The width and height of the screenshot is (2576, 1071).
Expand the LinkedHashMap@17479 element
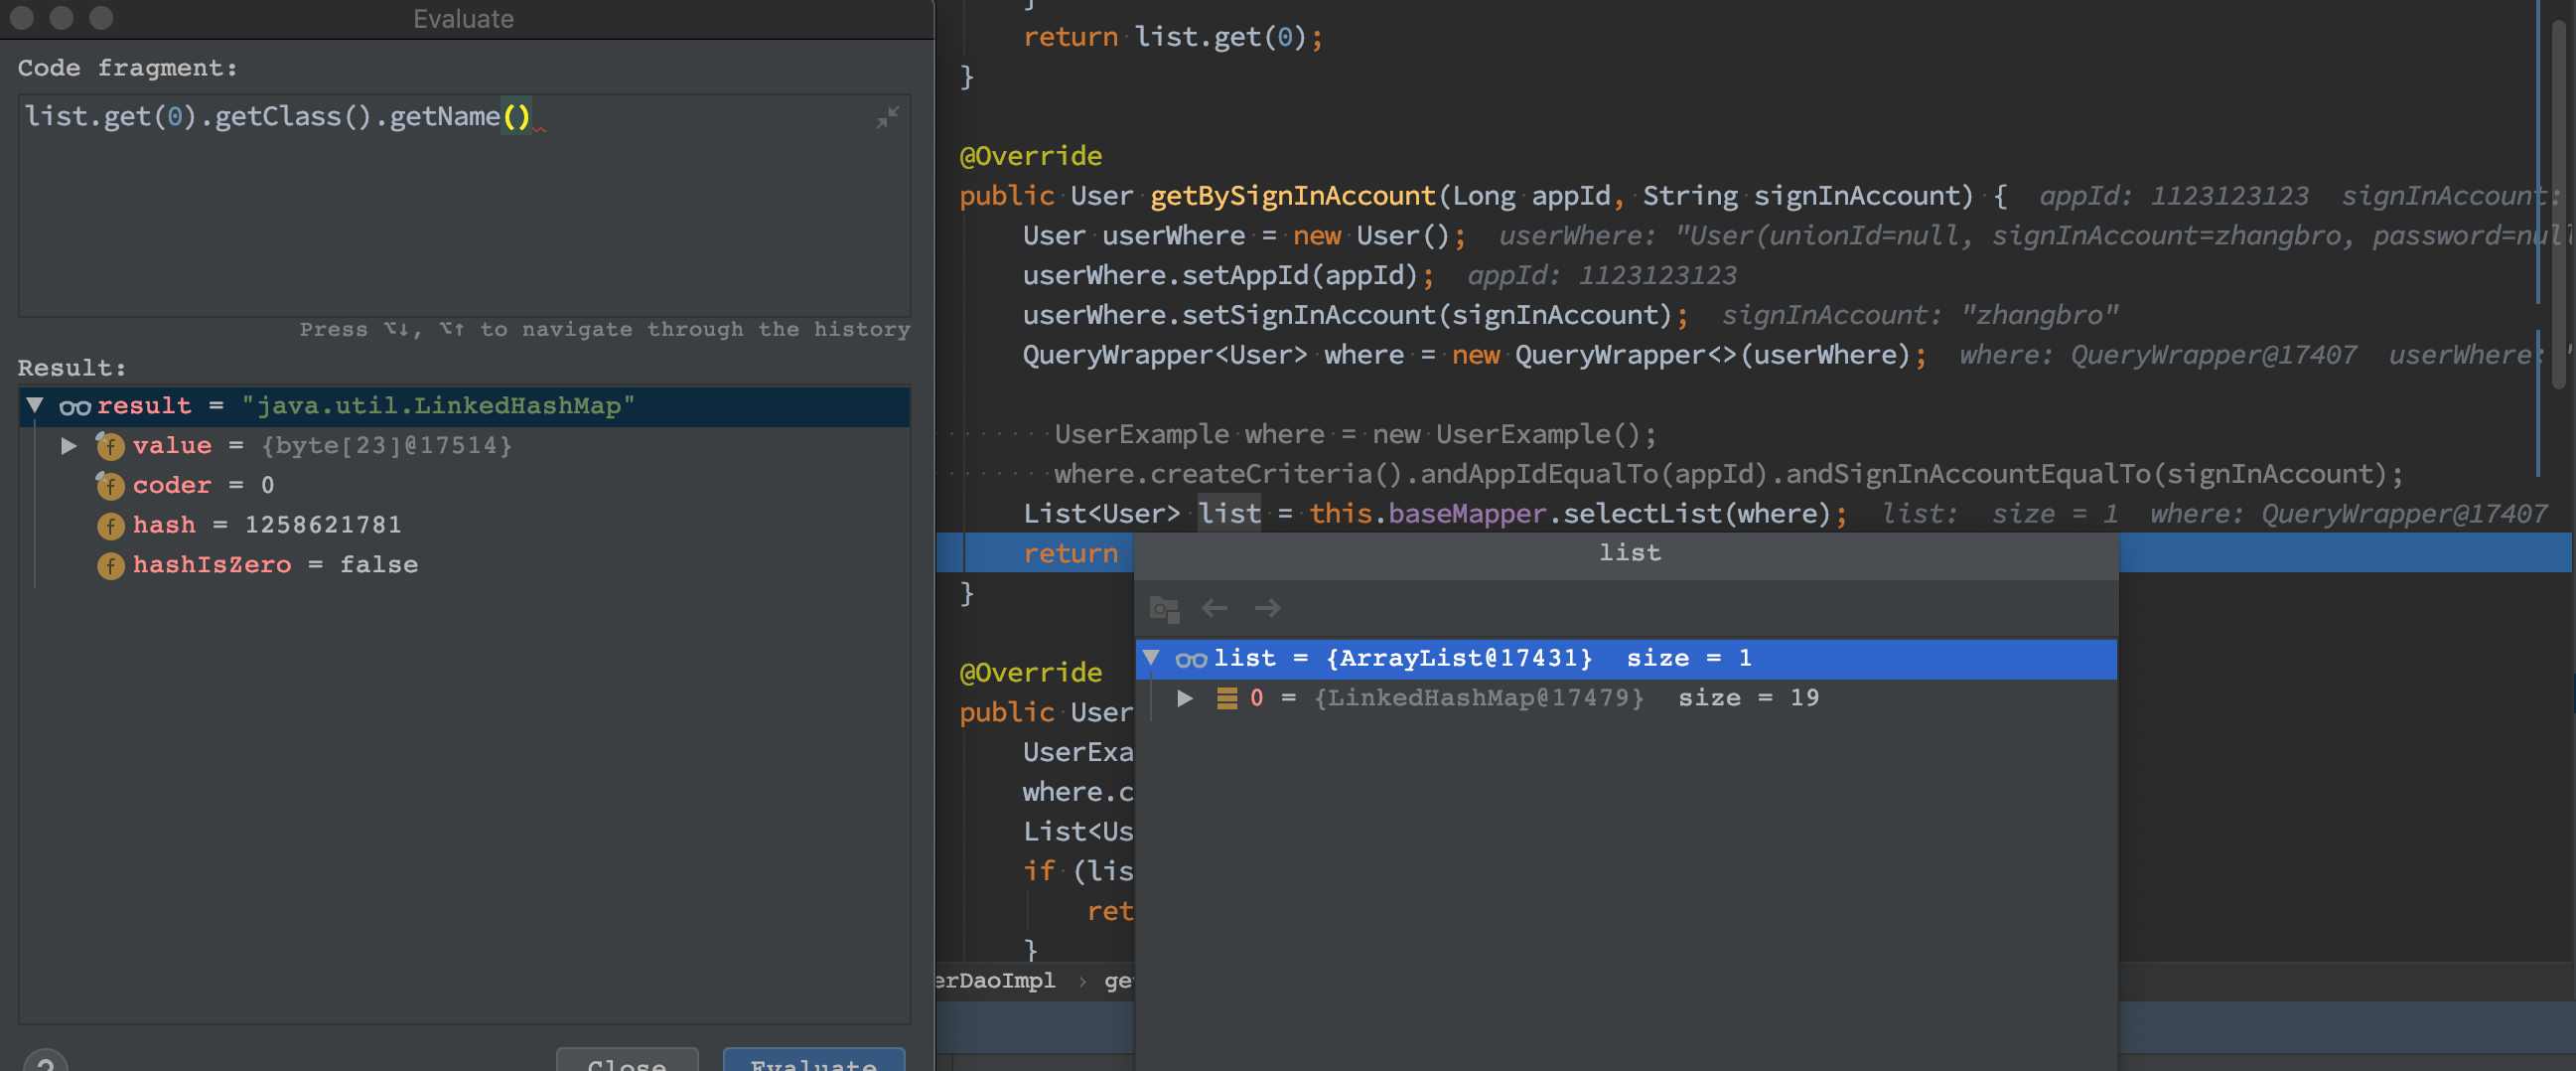point(1185,698)
